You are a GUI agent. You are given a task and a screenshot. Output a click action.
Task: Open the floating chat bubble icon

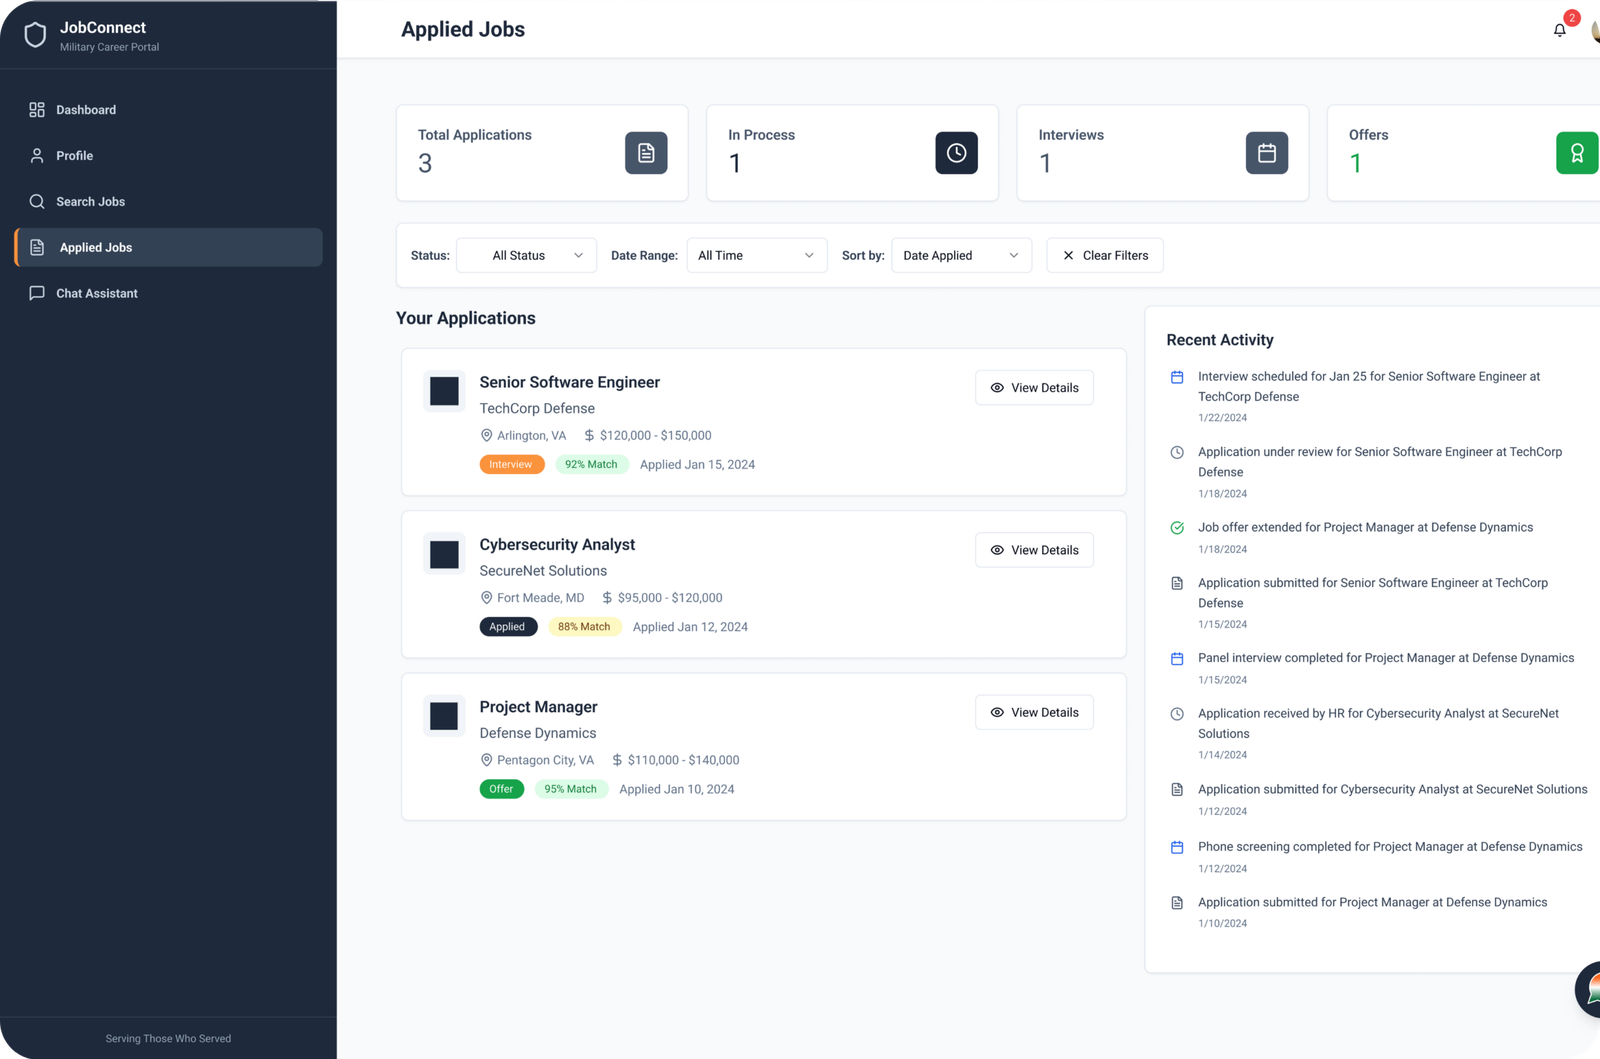coord(1590,989)
